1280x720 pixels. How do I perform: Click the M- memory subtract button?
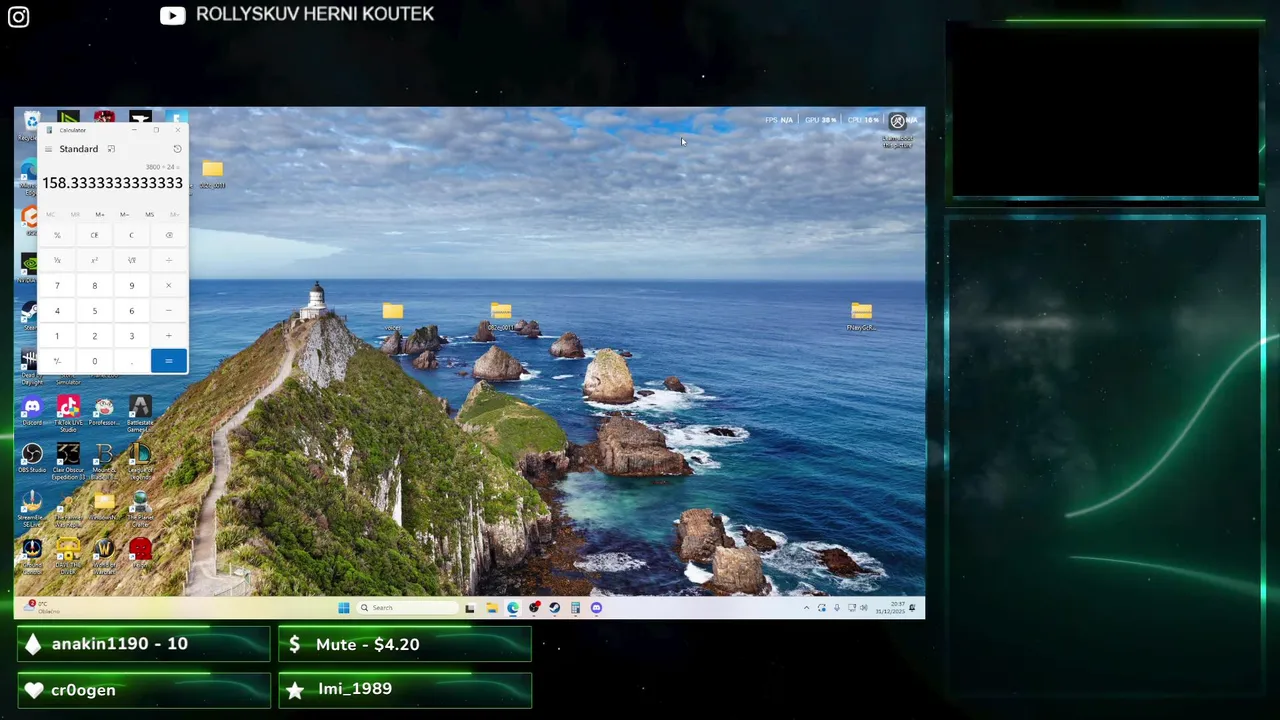click(124, 214)
